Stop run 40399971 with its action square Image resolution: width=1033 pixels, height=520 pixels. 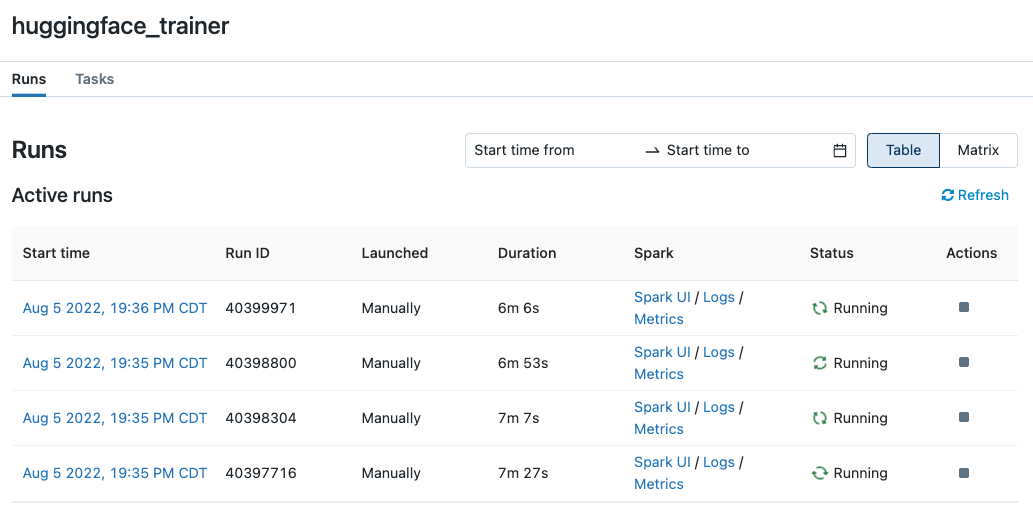point(964,307)
